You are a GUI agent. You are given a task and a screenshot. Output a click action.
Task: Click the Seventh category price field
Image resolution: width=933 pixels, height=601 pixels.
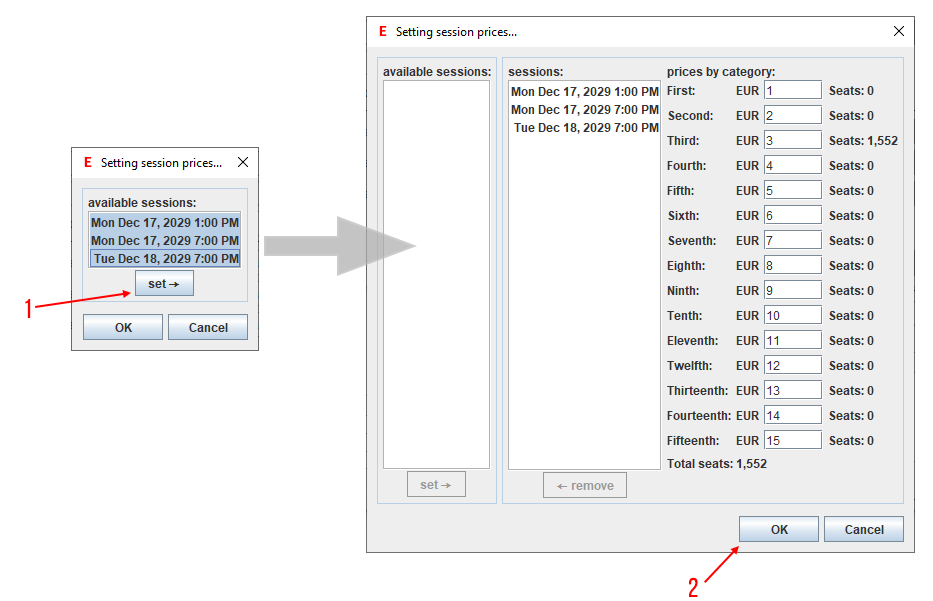click(x=793, y=240)
